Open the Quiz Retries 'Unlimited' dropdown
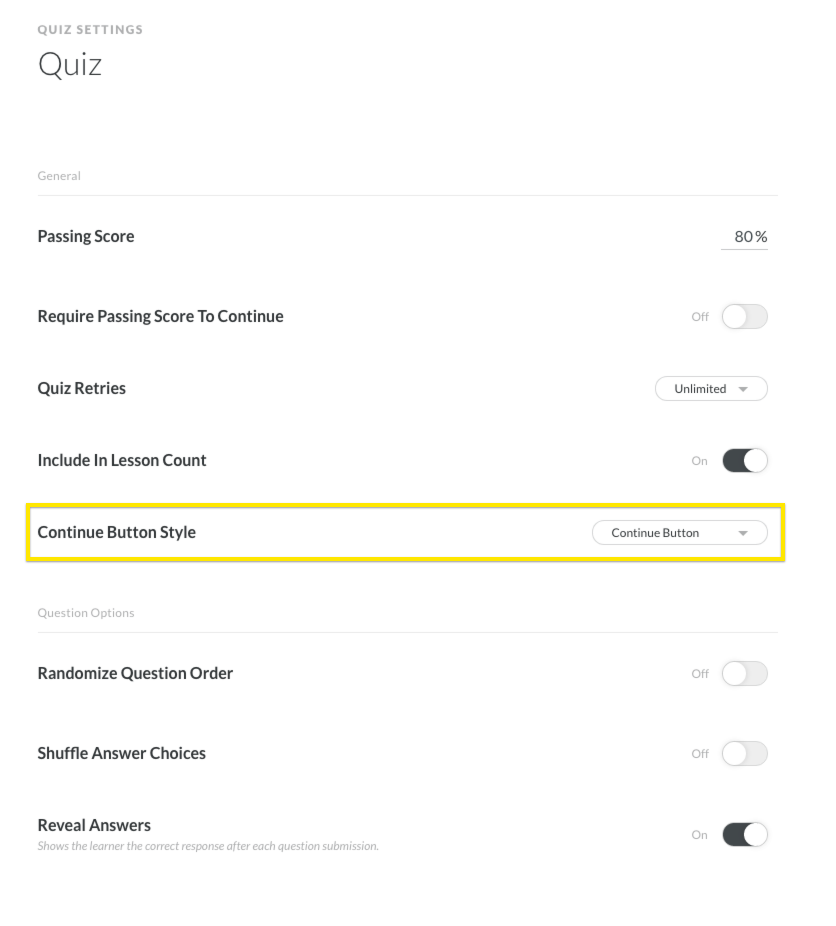This screenshot has width=836, height=926. (710, 389)
